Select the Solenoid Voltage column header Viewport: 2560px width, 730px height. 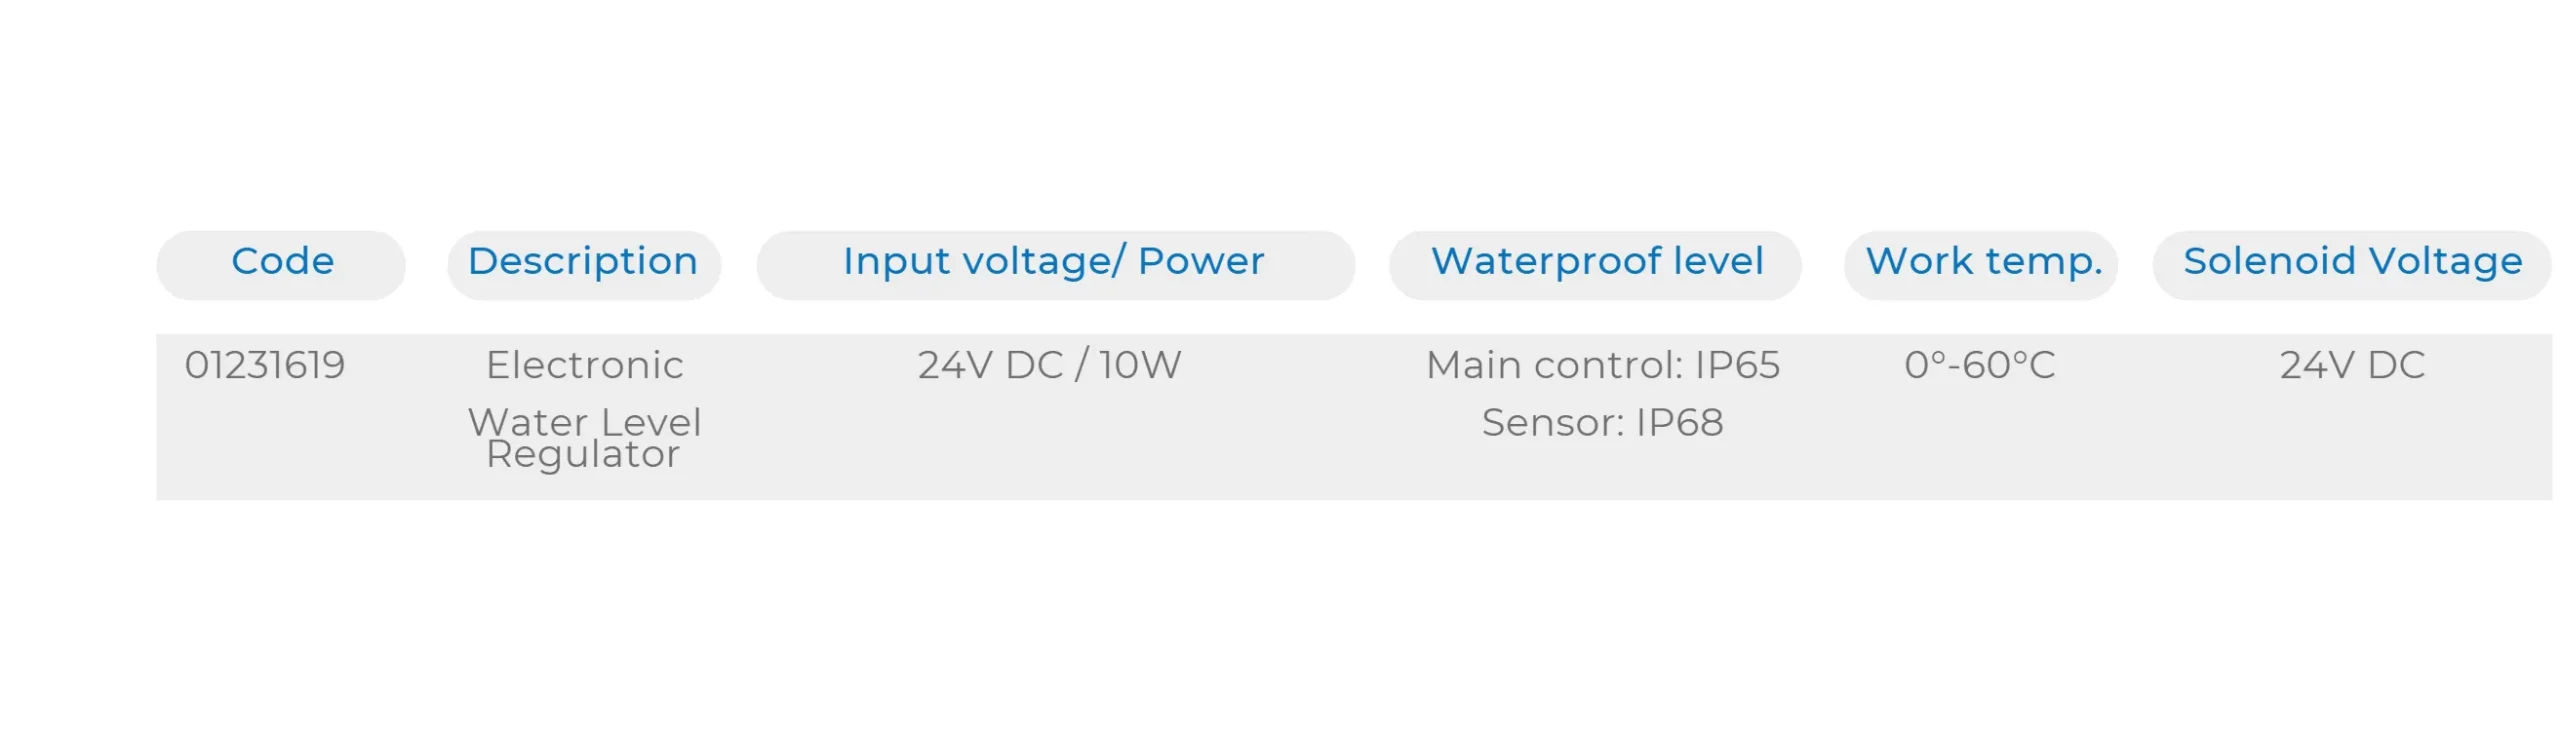coord(2352,262)
